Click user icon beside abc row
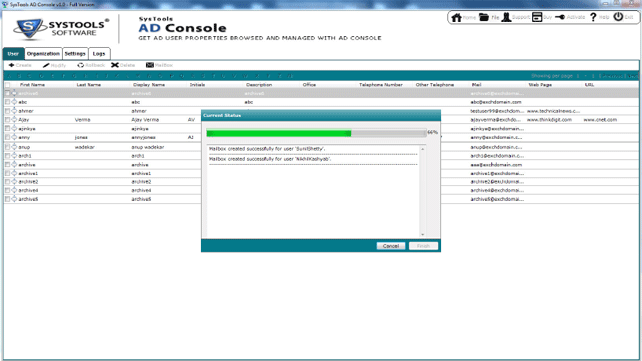Viewport: 642px width, 361px height. 14,102
